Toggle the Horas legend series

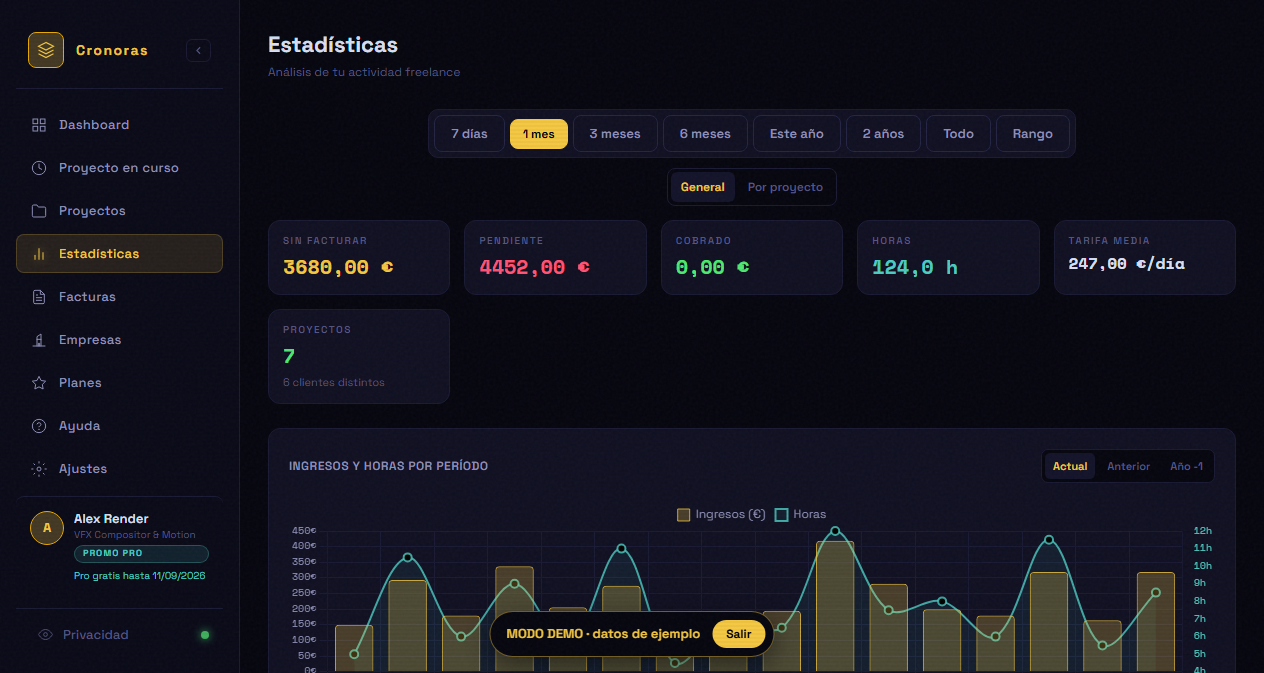pos(801,514)
